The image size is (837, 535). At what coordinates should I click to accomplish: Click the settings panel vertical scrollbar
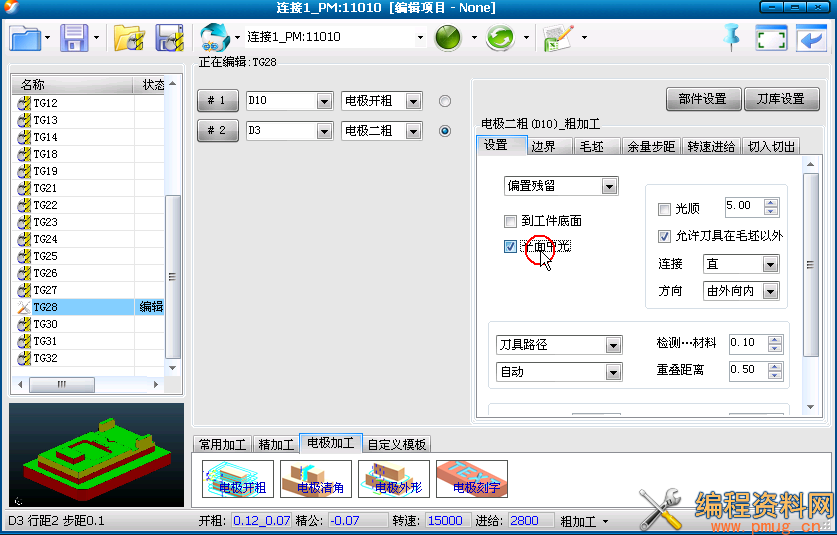coord(810,265)
